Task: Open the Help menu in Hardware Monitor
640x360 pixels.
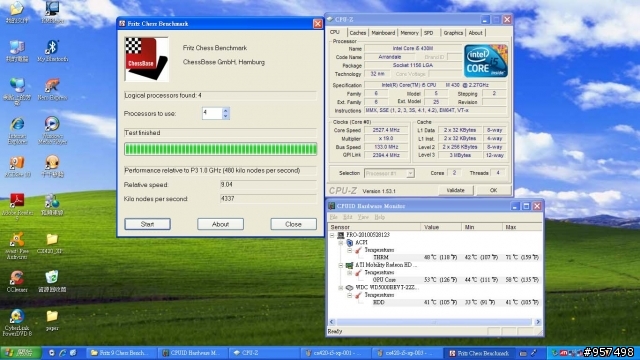Action: click(x=380, y=217)
